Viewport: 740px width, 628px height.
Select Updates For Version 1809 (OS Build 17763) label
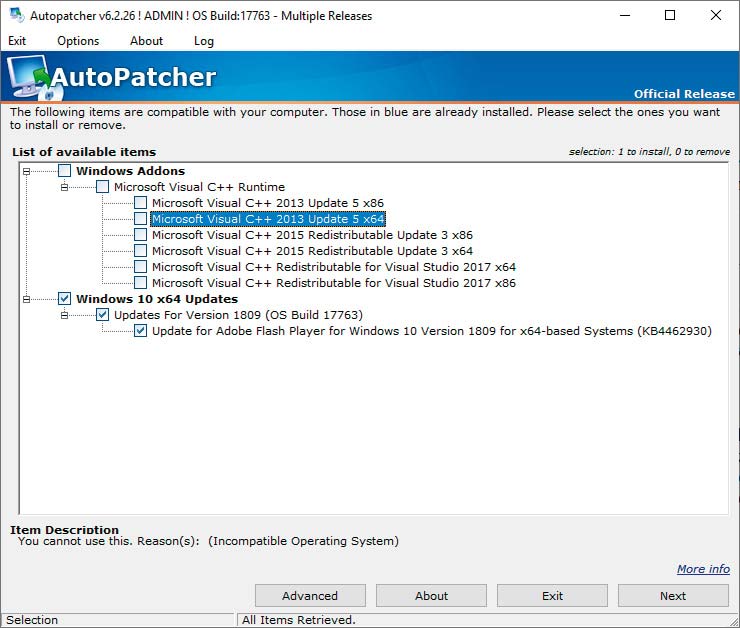coord(238,315)
